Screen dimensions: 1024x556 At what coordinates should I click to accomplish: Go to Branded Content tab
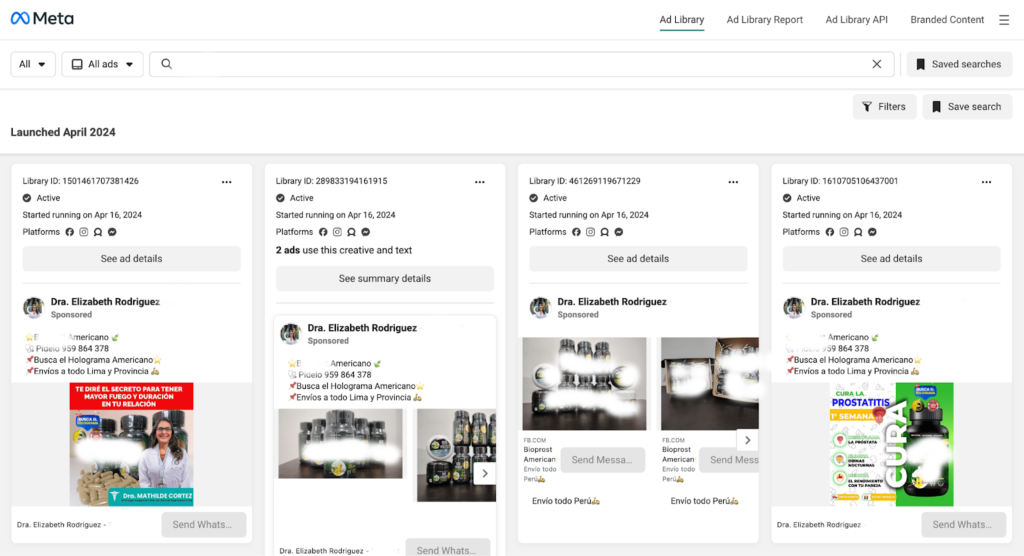point(947,20)
